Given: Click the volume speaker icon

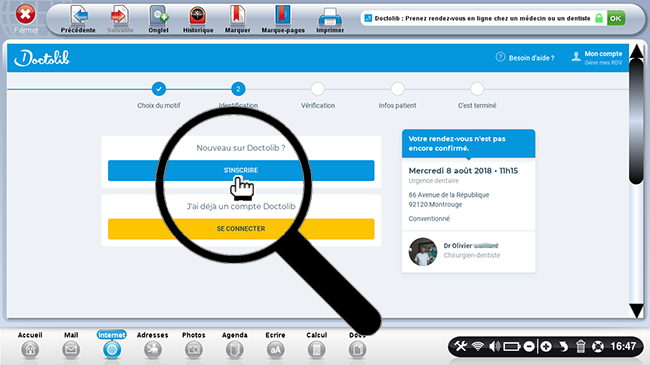Looking at the screenshot, I should pos(494,346).
